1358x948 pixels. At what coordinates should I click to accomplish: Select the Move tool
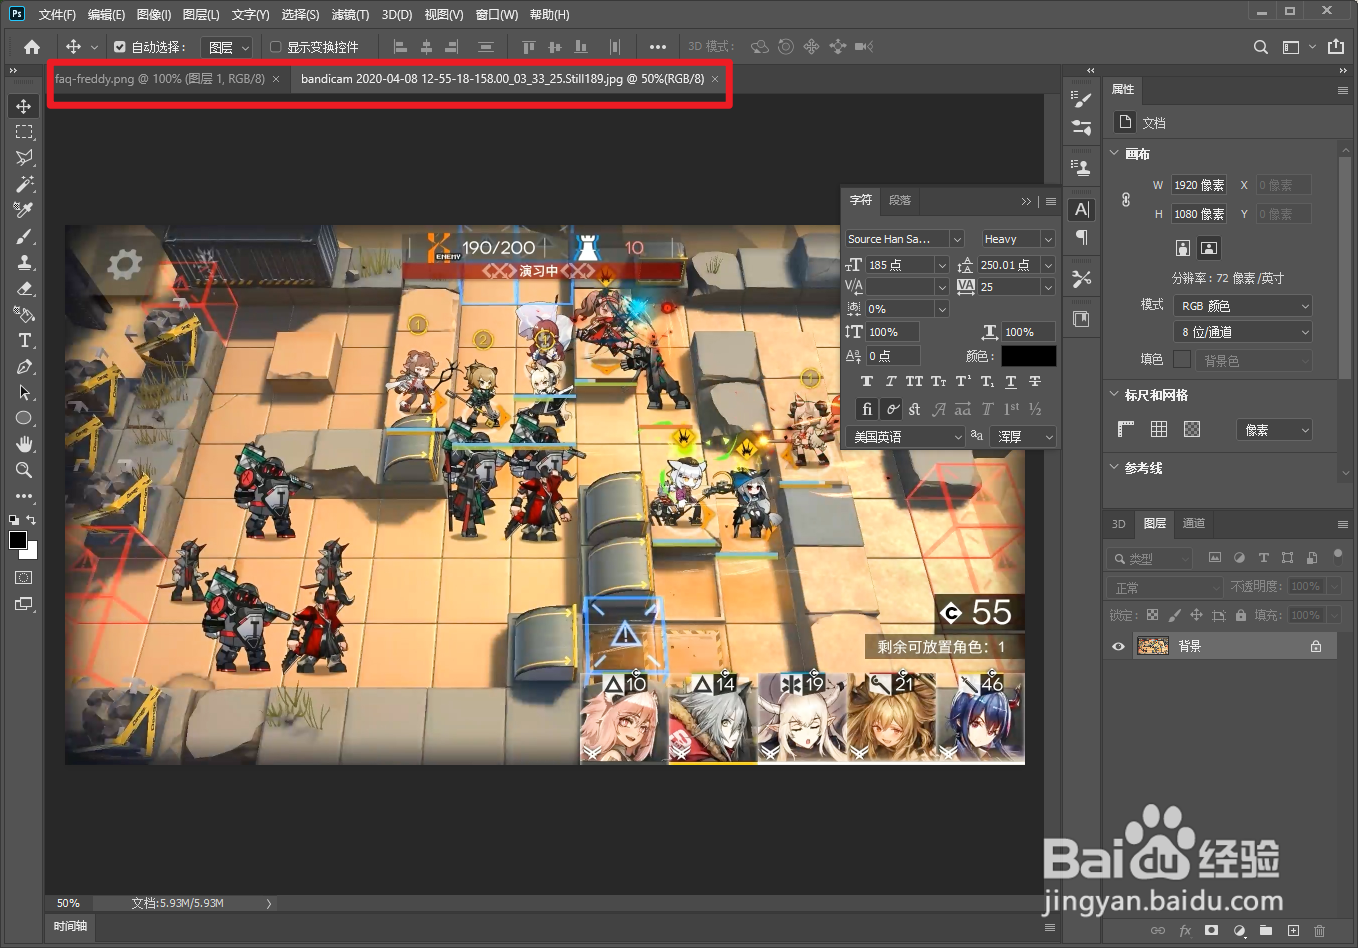click(x=24, y=106)
